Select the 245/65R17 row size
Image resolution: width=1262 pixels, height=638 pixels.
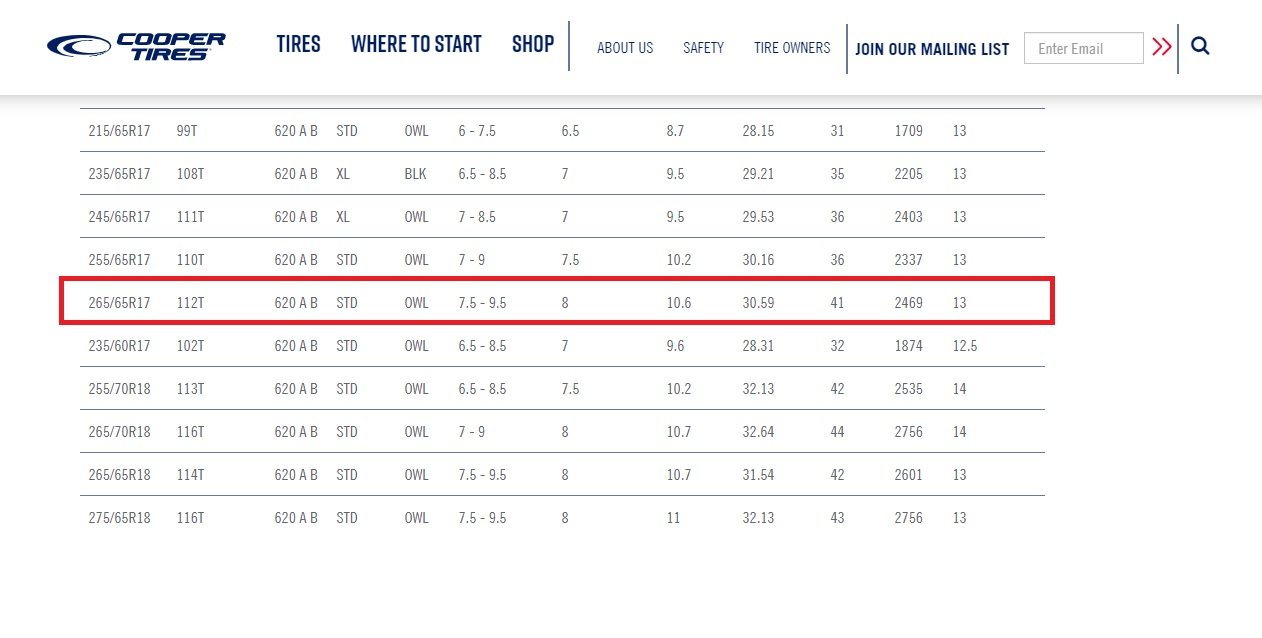119,217
